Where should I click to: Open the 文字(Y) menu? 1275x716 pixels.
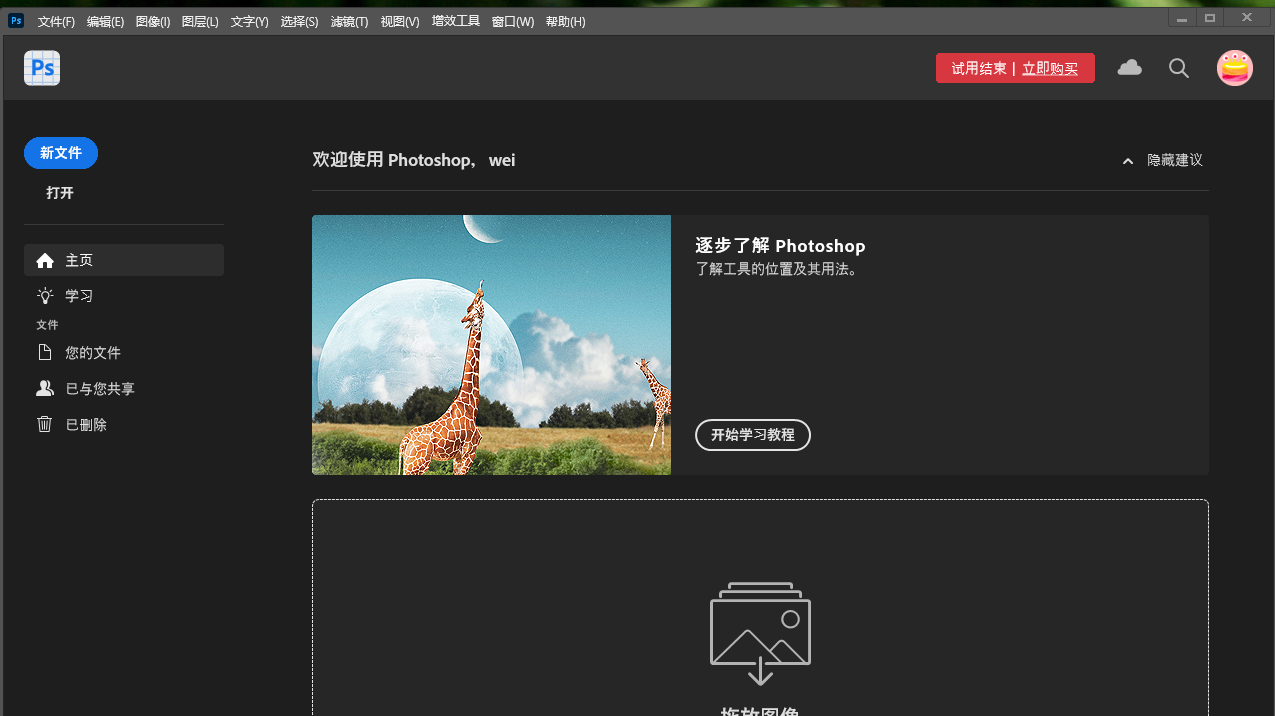(x=249, y=21)
